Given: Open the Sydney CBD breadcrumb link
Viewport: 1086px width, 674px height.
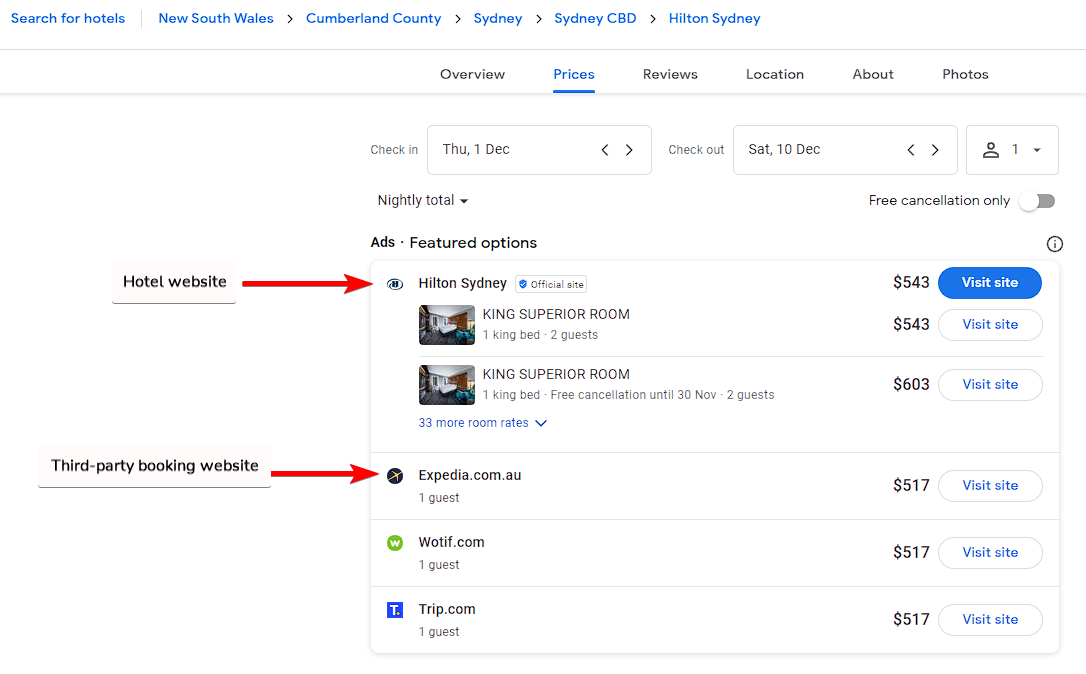Looking at the screenshot, I should (x=595, y=18).
